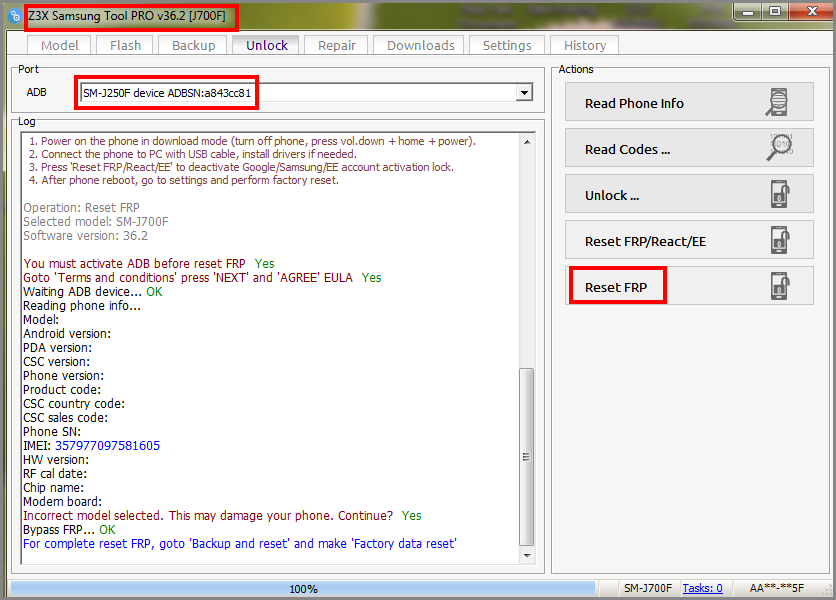The width and height of the screenshot is (836, 600).
Task: Minimize the Z3X Samsung Tool window
Action: point(748,11)
